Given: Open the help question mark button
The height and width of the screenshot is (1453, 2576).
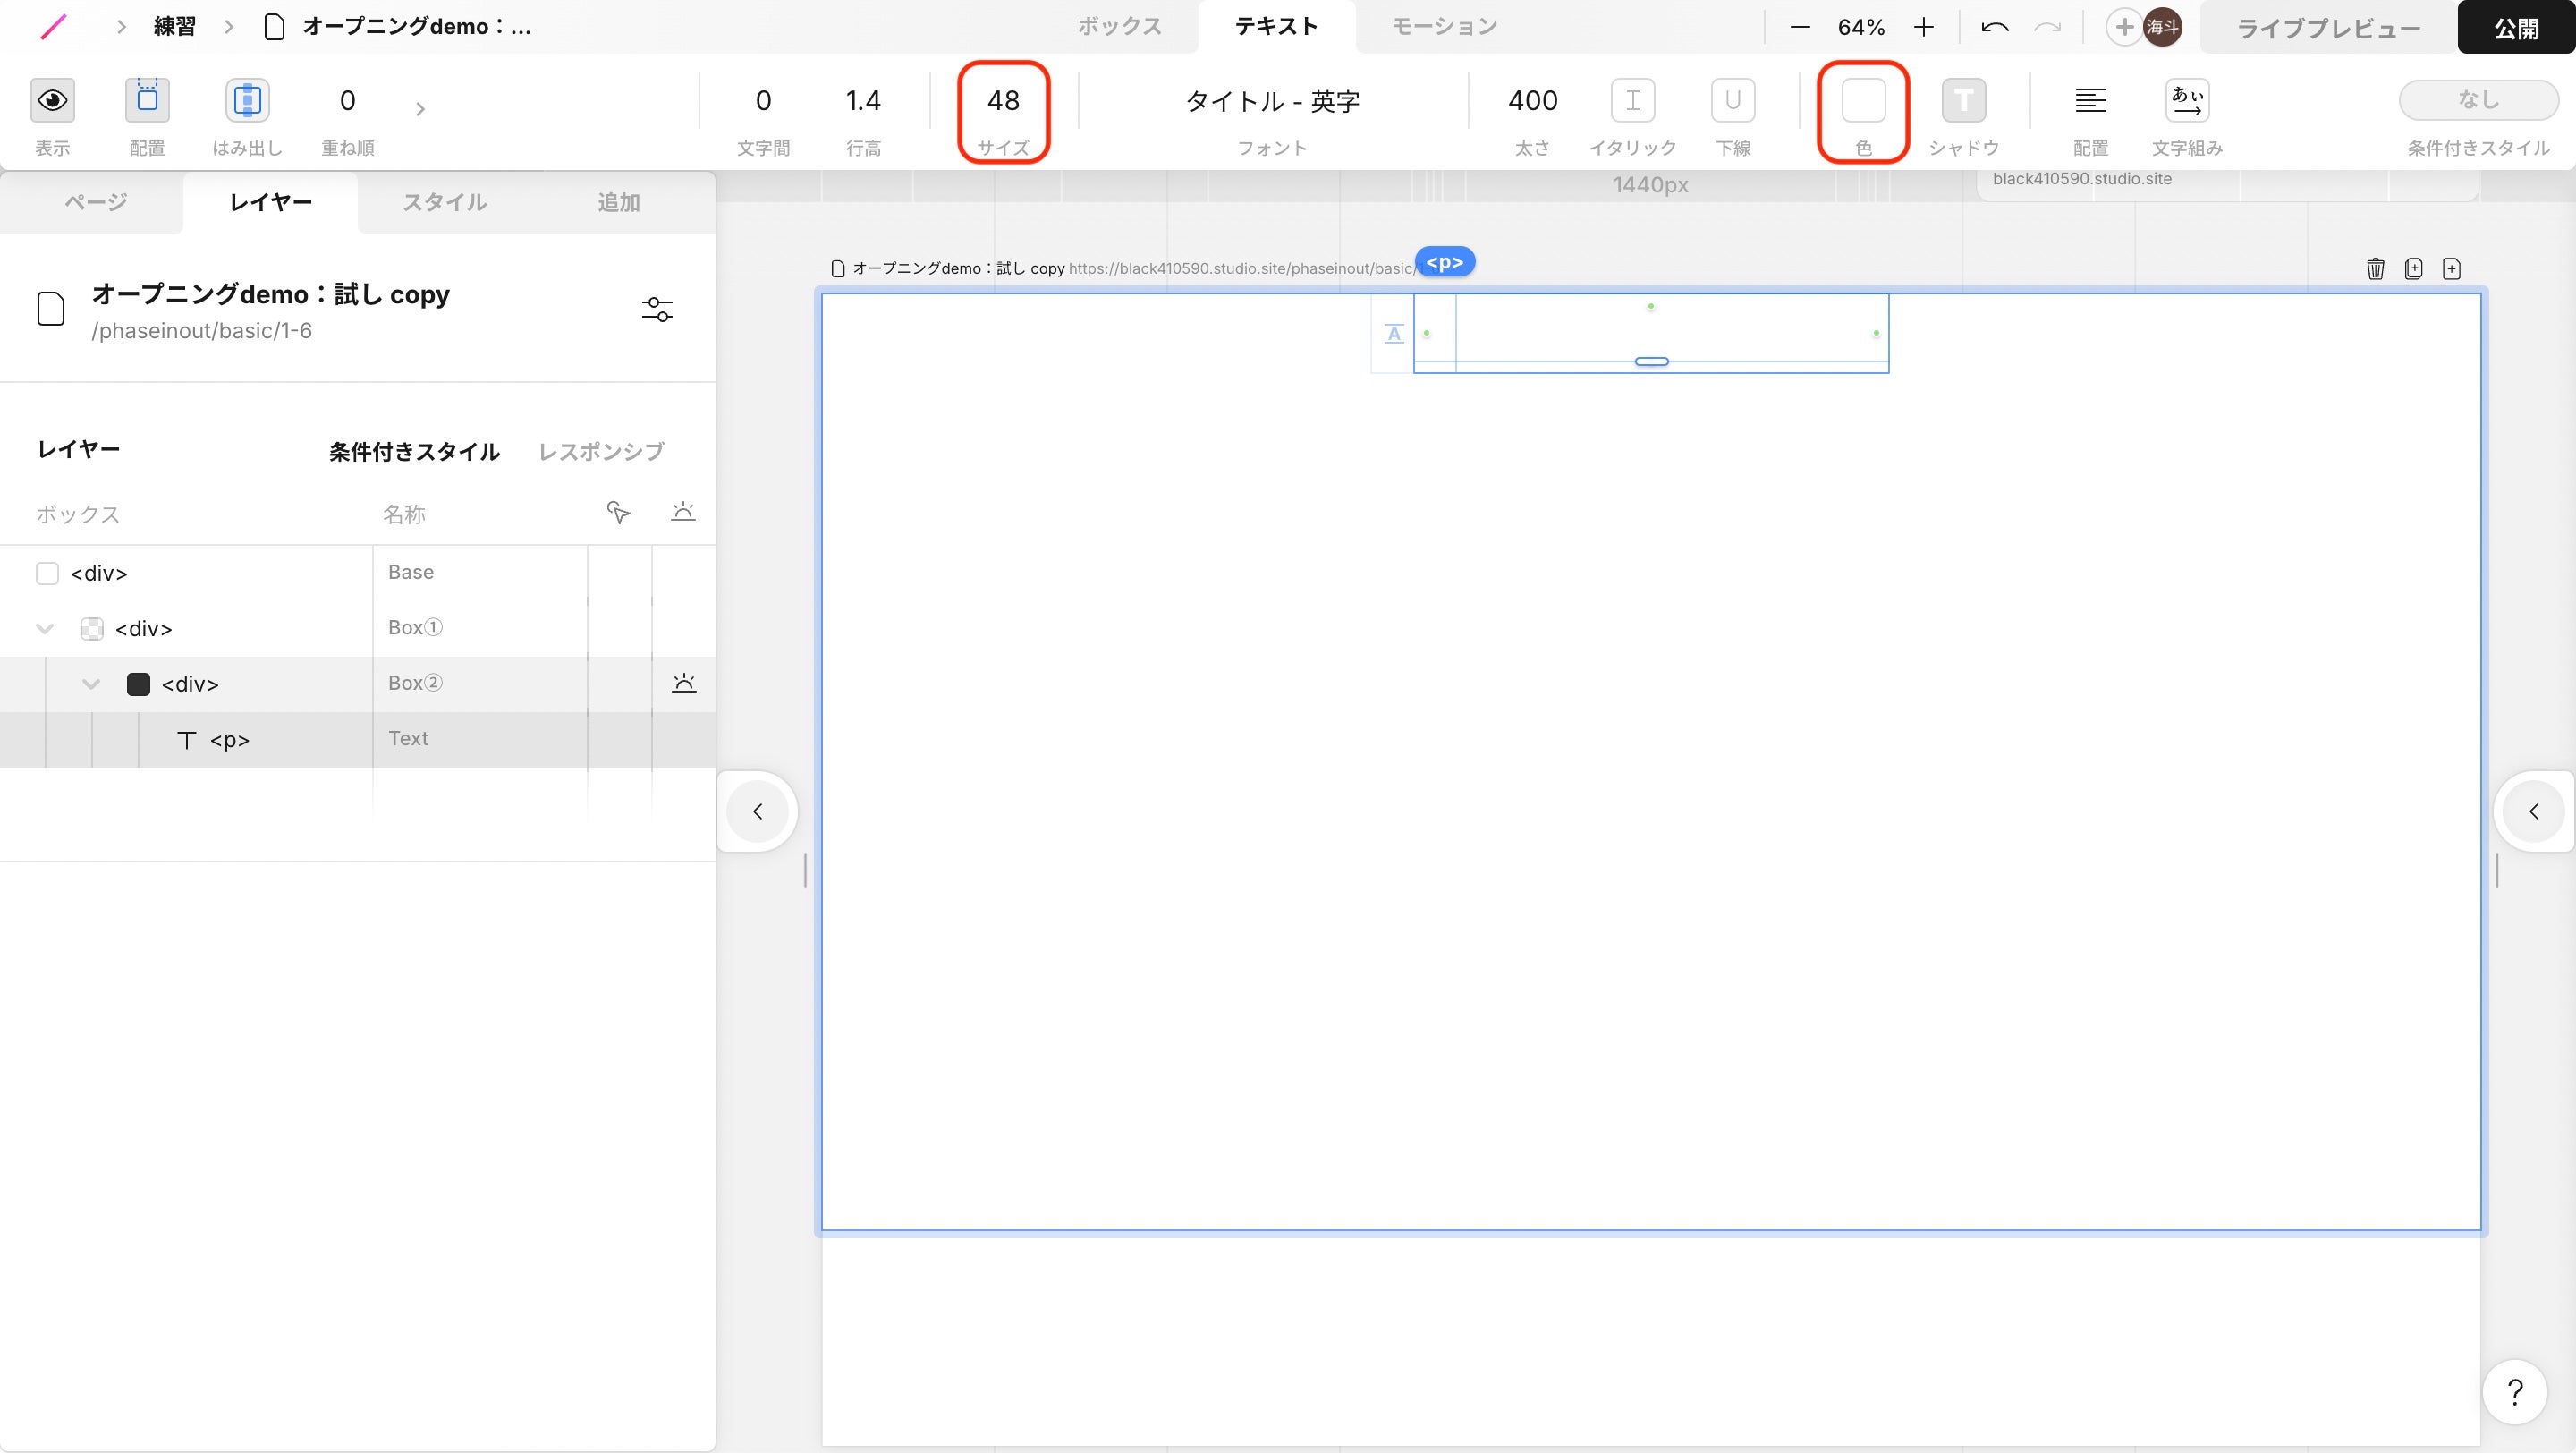Looking at the screenshot, I should pyautogui.click(x=2514, y=1391).
